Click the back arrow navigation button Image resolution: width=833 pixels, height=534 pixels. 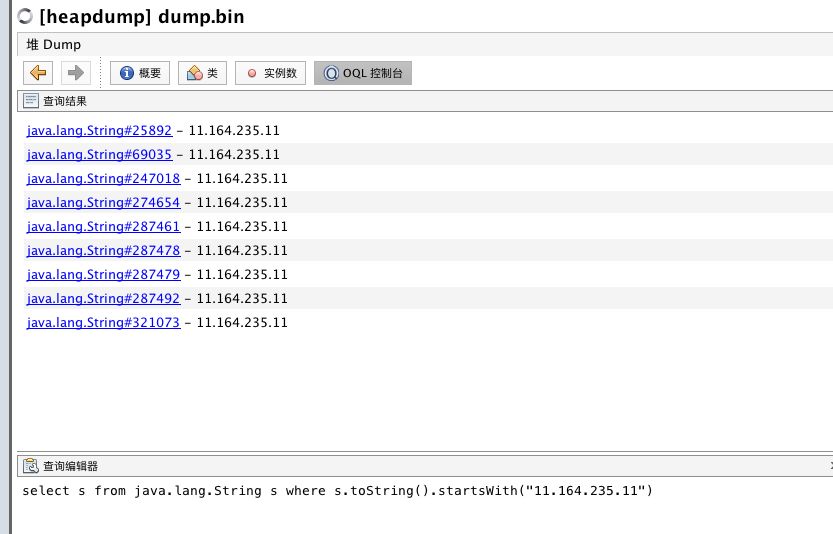pos(39,73)
